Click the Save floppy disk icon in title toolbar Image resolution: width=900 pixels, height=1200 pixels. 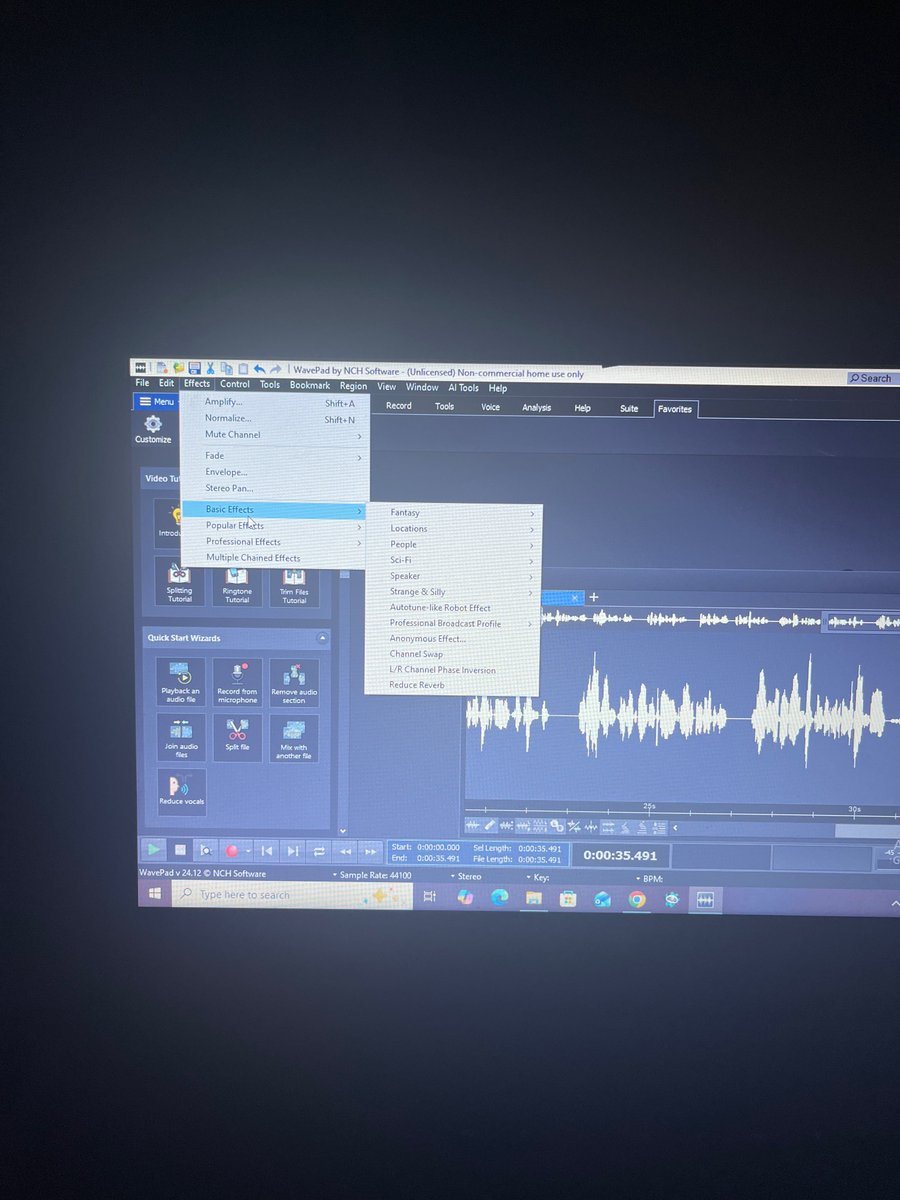pos(194,368)
